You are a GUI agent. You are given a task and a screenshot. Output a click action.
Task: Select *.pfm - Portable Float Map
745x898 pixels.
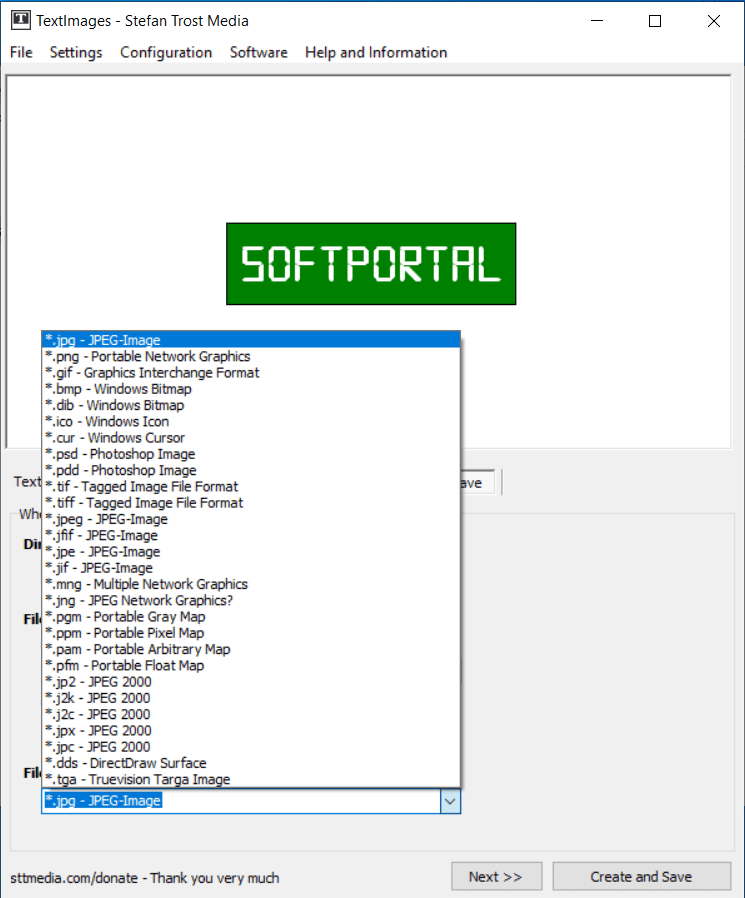[251, 665]
